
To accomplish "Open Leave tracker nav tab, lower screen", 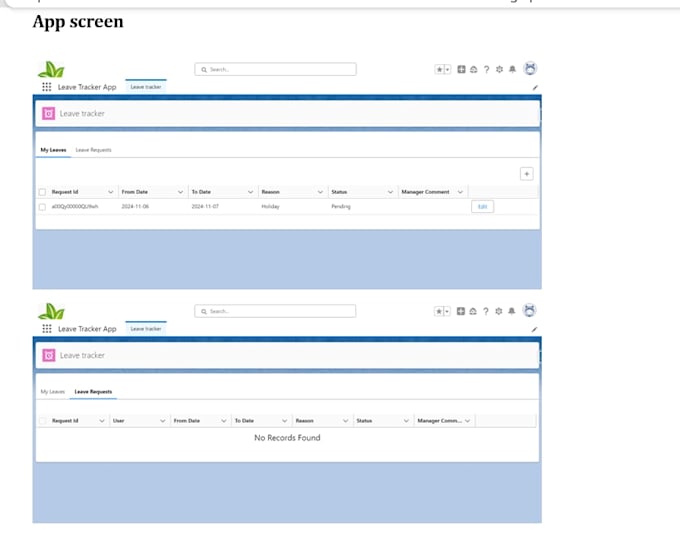I will [x=146, y=329].
